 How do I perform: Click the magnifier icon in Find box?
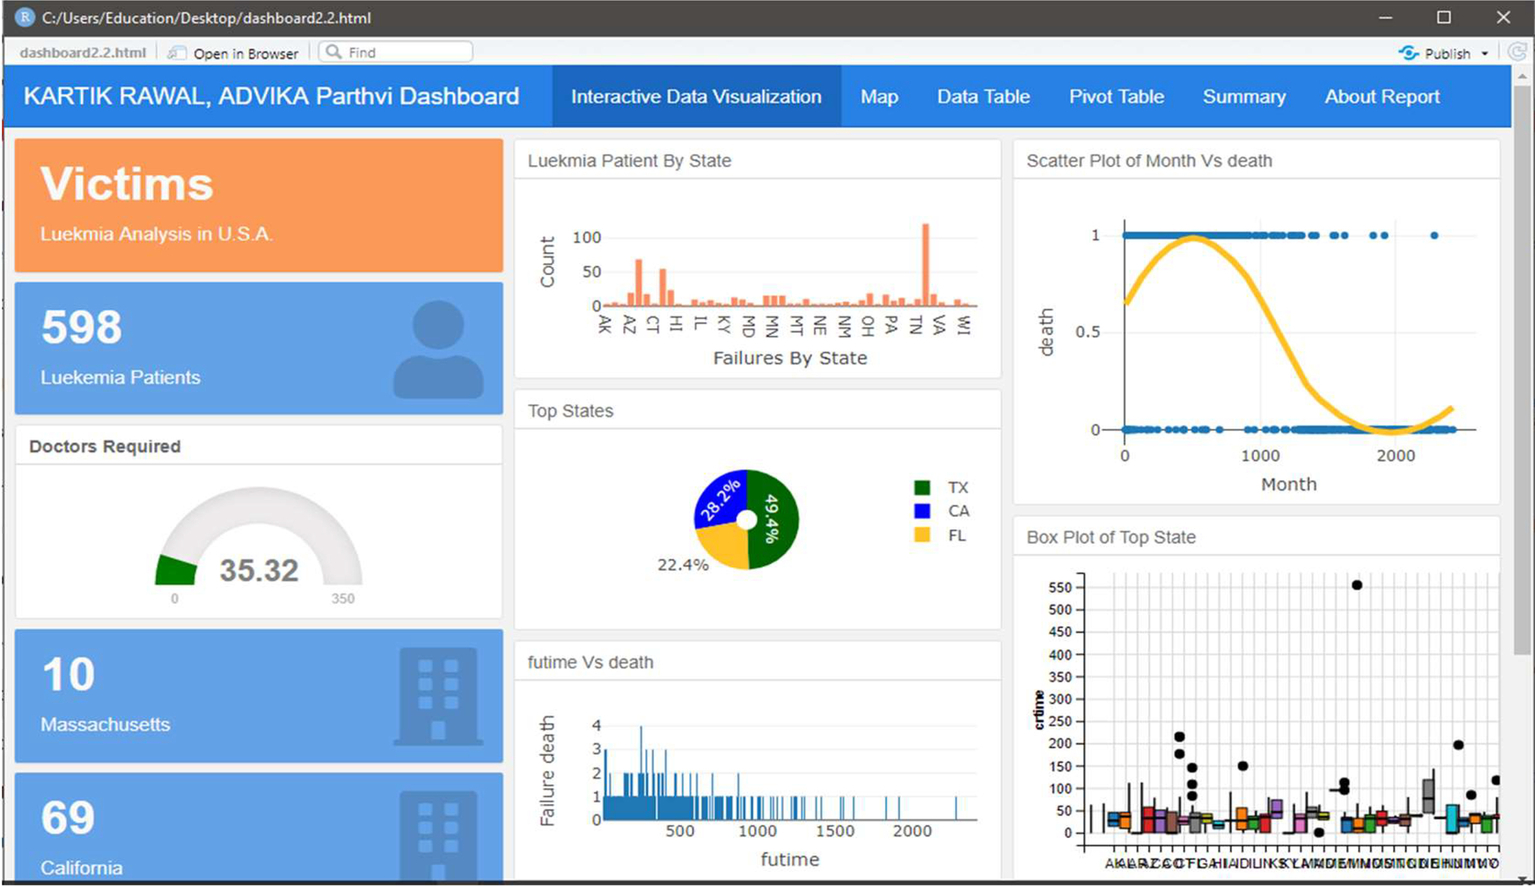(334, 52)
